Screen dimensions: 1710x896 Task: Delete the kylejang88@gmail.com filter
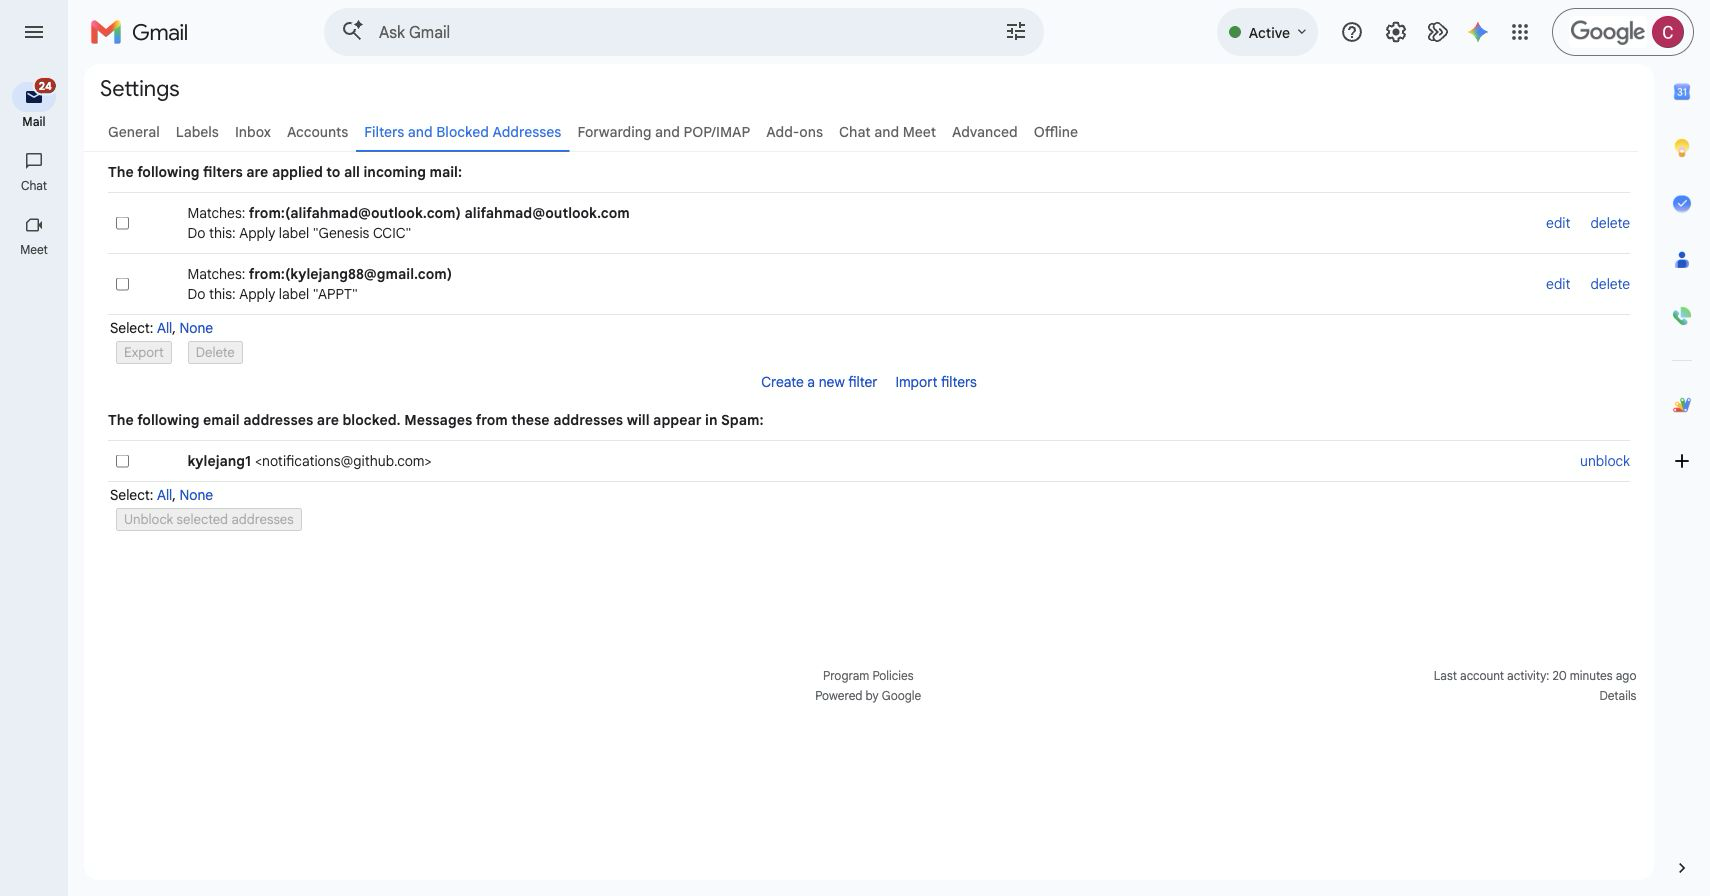1610,284
